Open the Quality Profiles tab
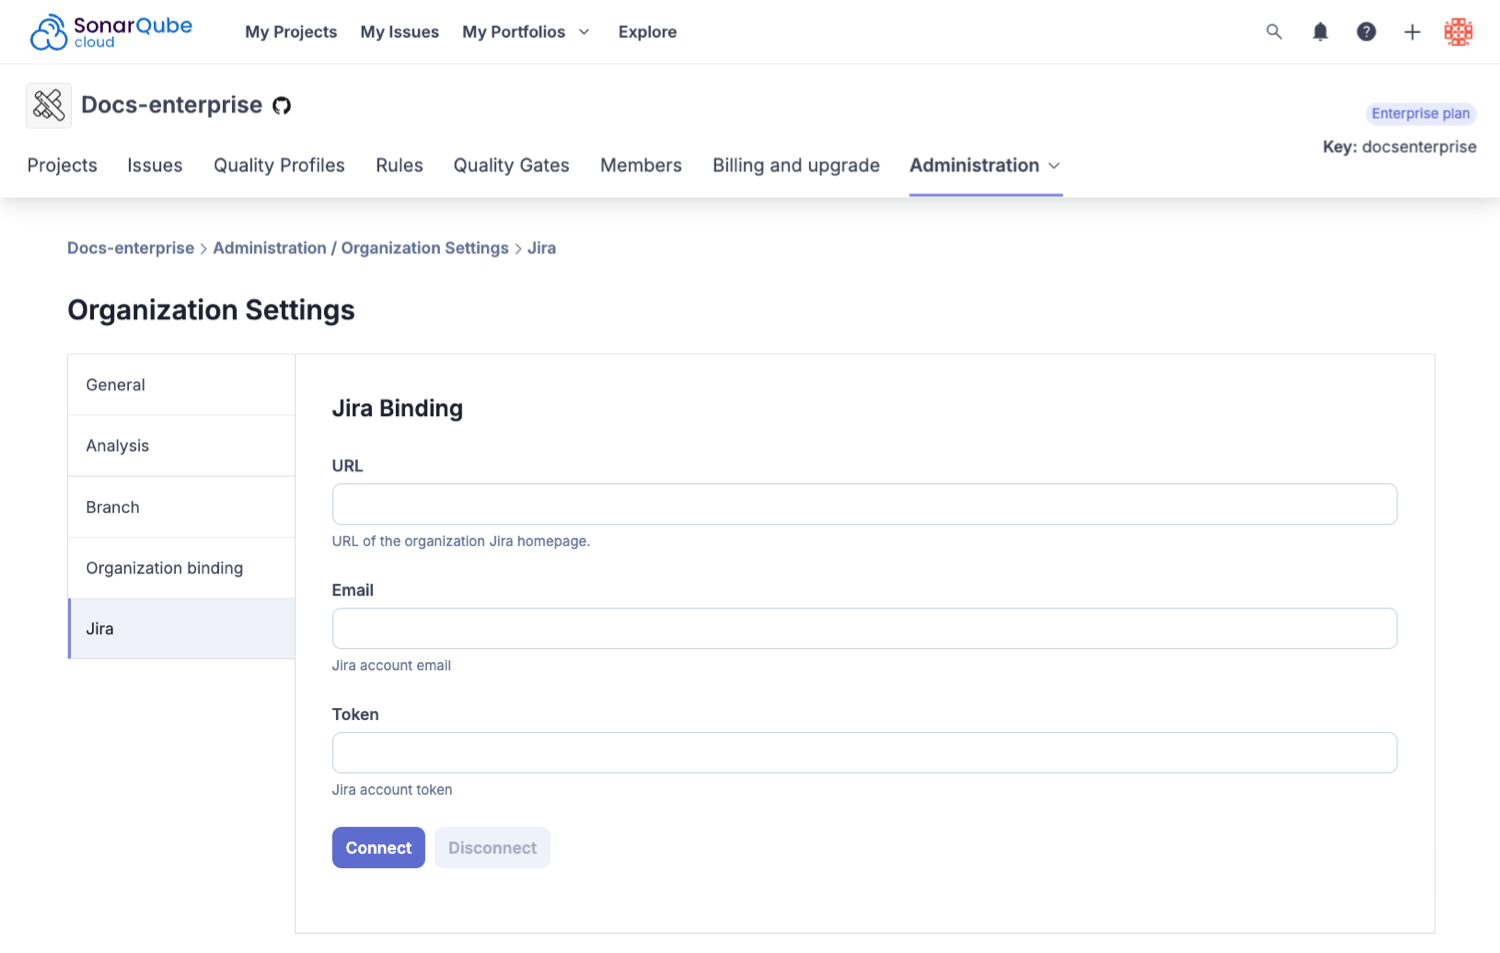This screenshot has height=953, width=1500. [279, 165]
